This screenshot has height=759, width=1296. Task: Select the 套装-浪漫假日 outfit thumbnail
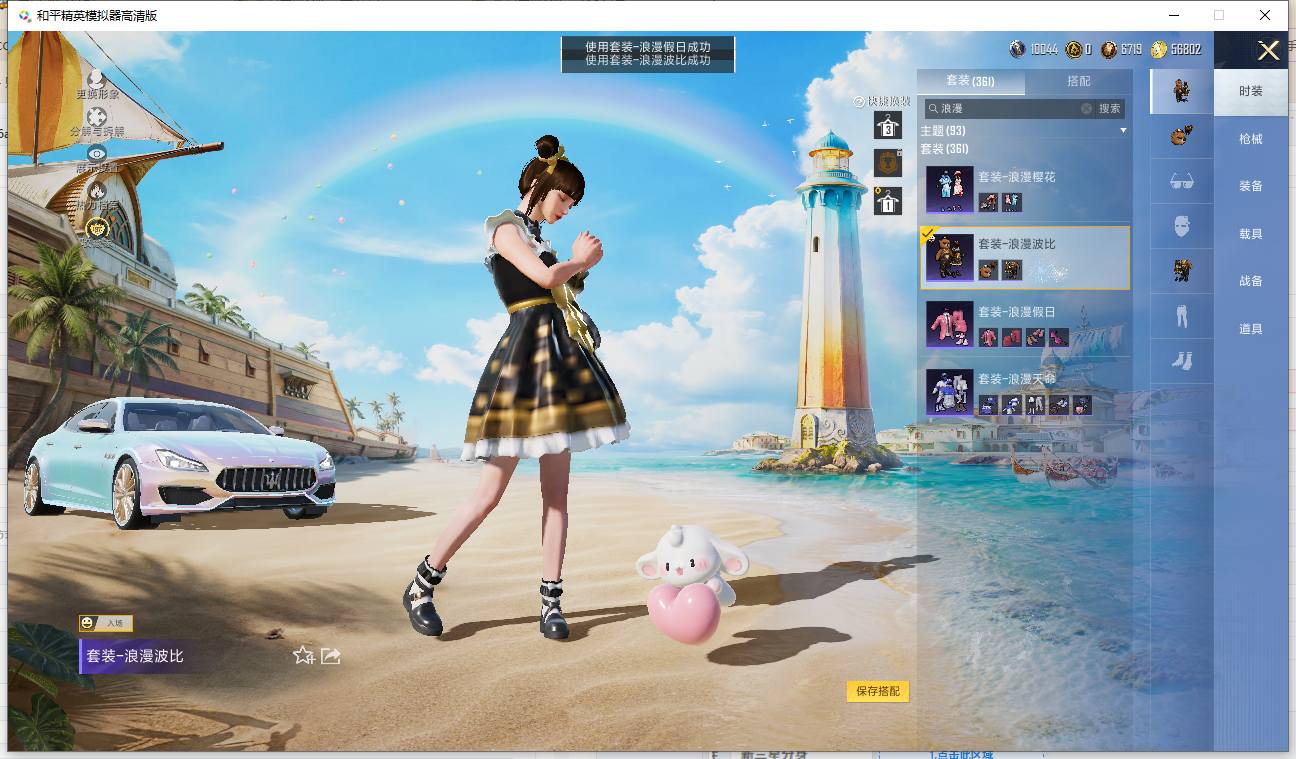pyautogui.click(x=949, y=324)
